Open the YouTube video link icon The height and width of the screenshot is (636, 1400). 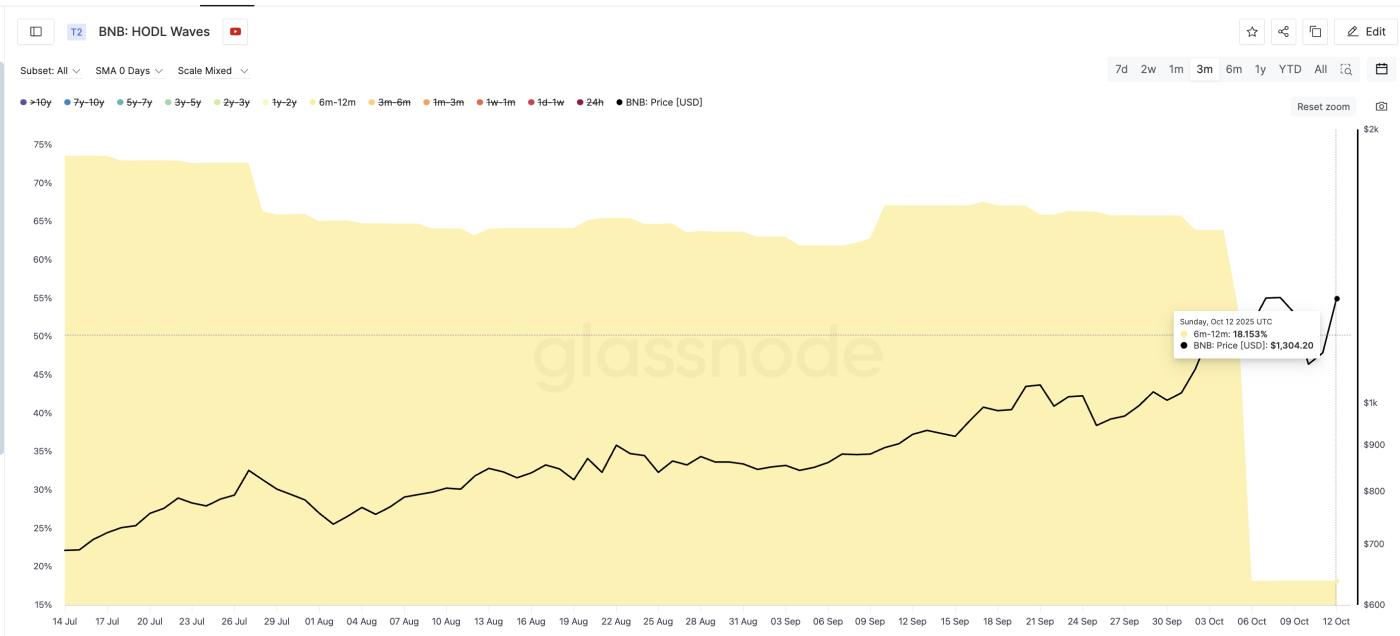click(235, 32)
